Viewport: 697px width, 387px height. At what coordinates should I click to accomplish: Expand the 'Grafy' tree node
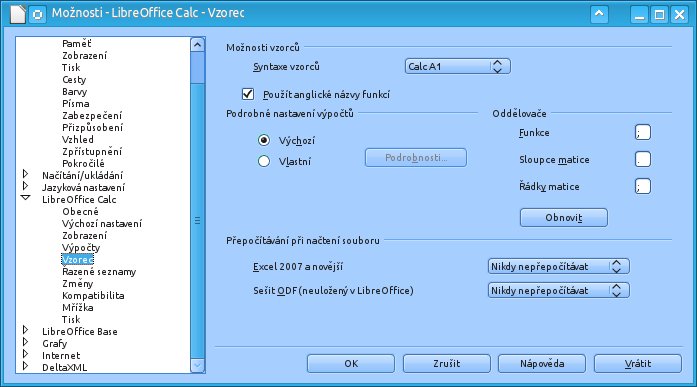click(25, 342)
